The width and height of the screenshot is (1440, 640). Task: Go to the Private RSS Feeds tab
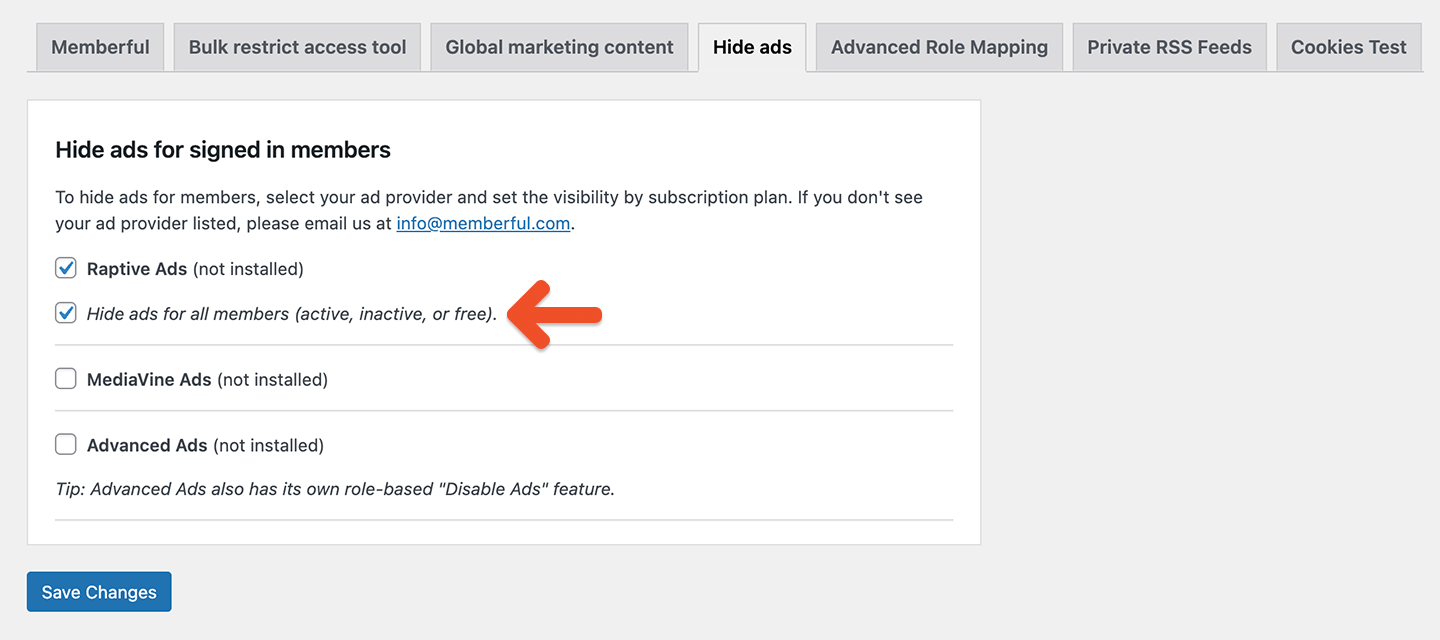click(1169, 46)
